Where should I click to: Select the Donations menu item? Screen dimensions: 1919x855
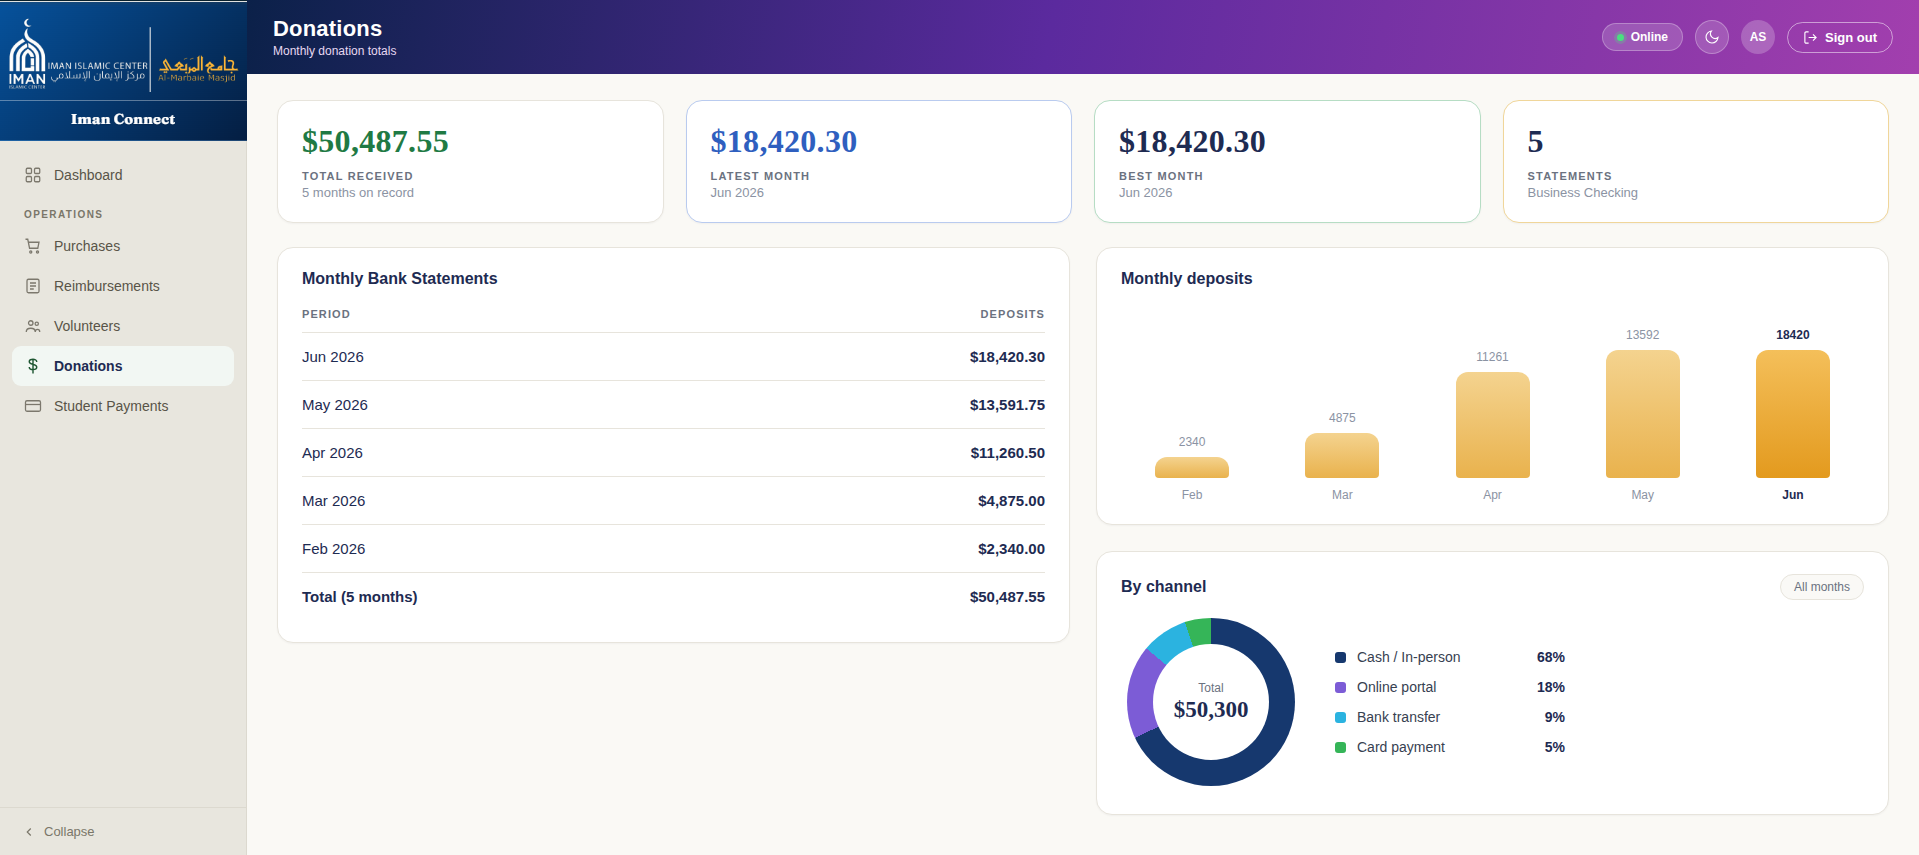pyautogui.click(x=123, y=366)
